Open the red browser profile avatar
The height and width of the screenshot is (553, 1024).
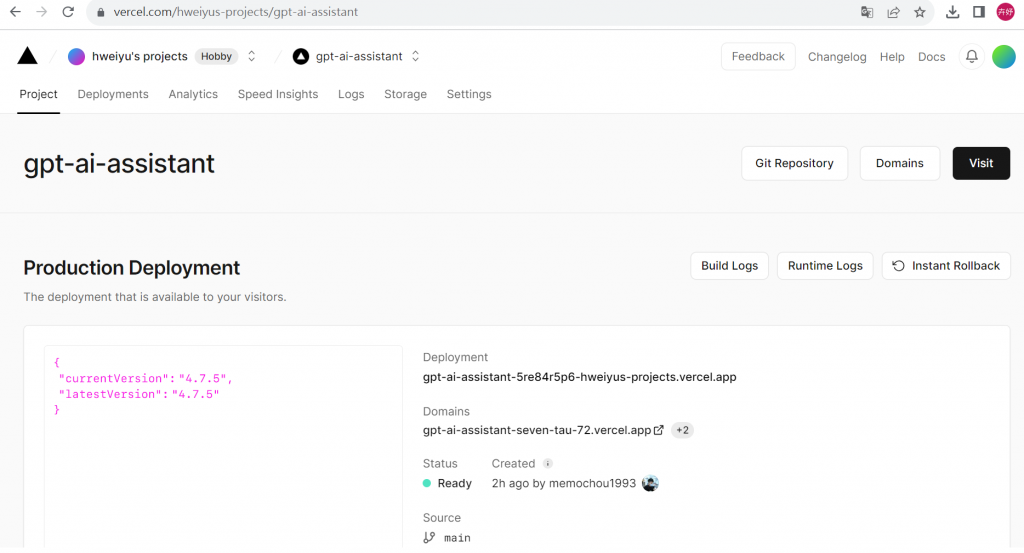coord(1005,12)
